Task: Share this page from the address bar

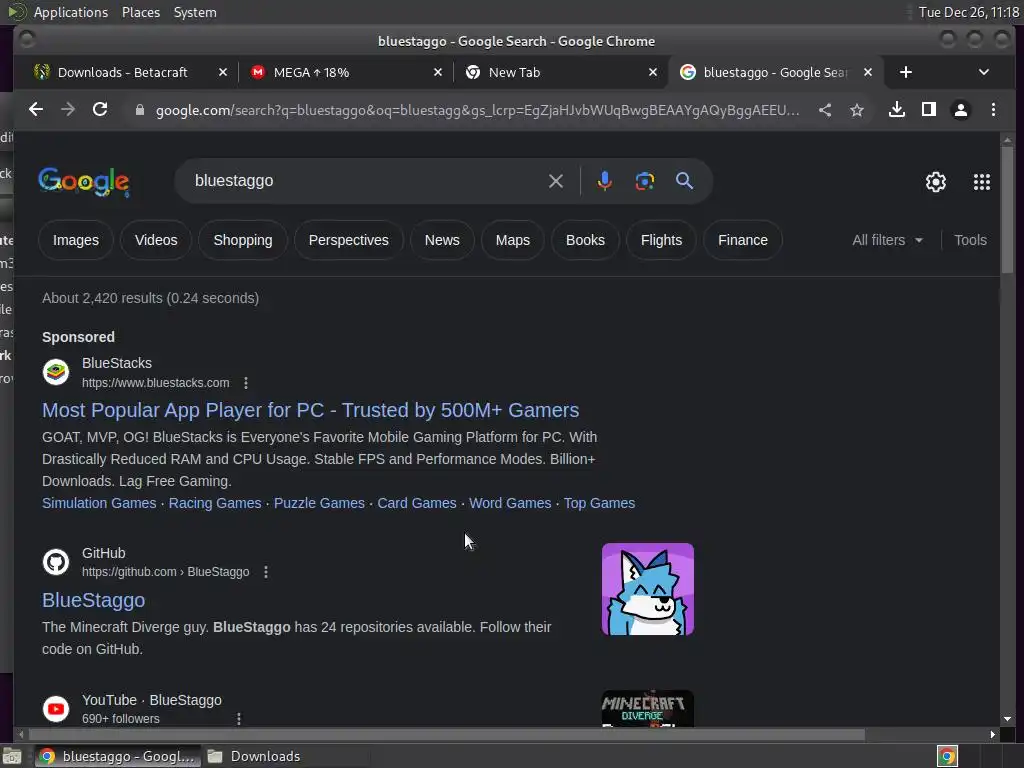Action: (825, 110)
